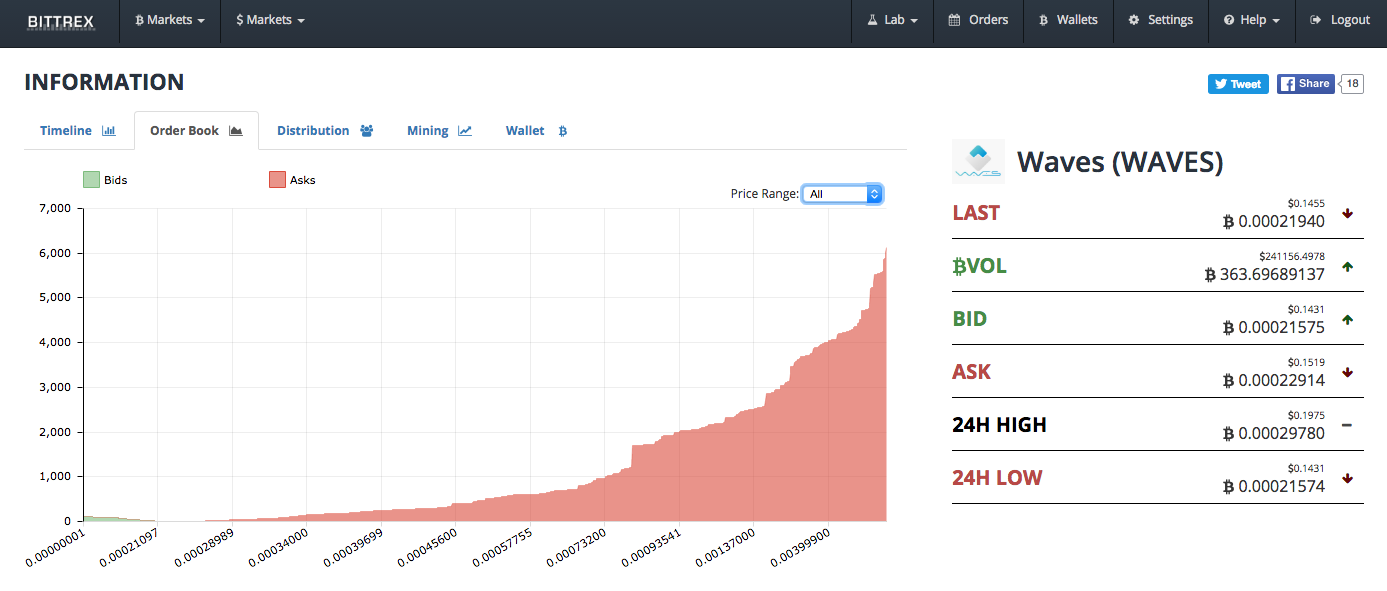The height and width of the screenshot is (591, 1387).
Task: Go to the Orders page
Action: [x=978, y=20]
